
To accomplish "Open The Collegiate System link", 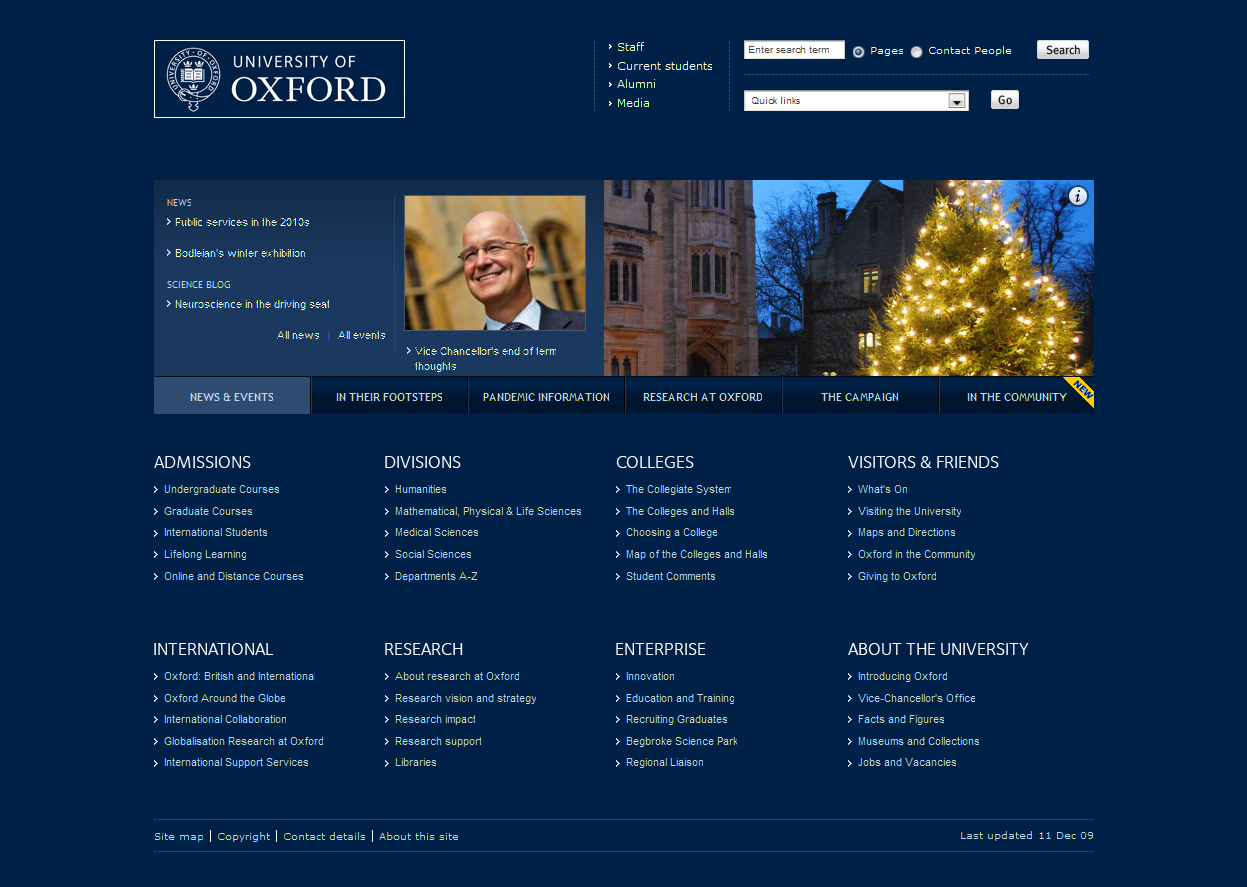I will coord(678,490).
